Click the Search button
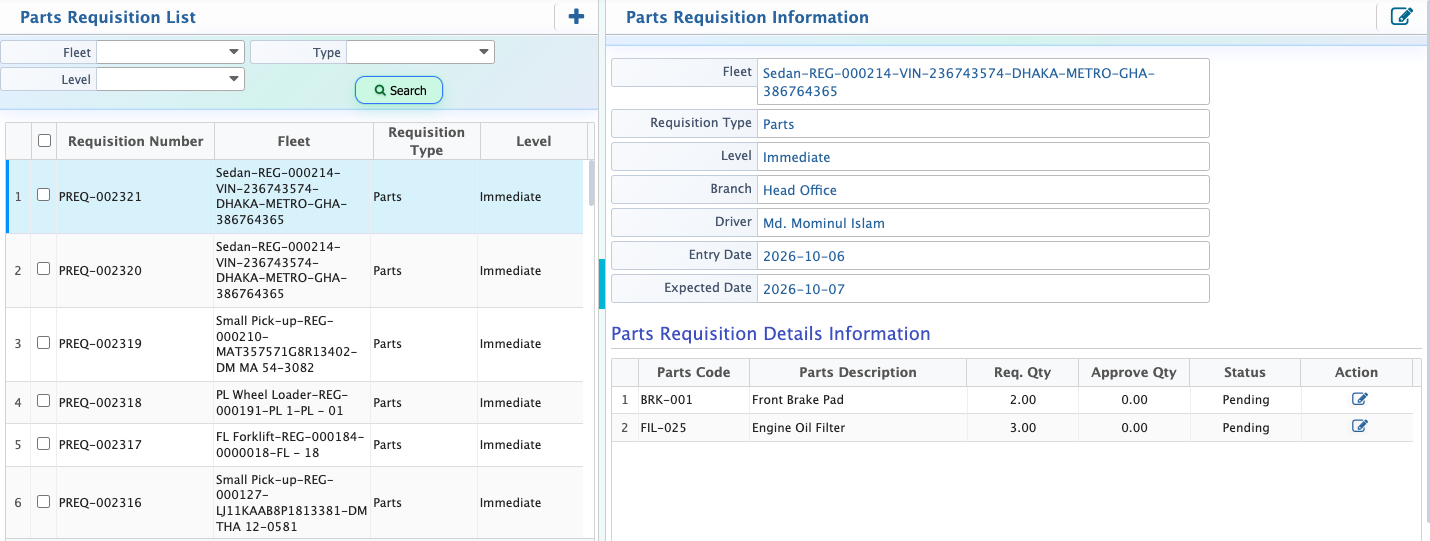1430x541 pixels. [399, 90]
